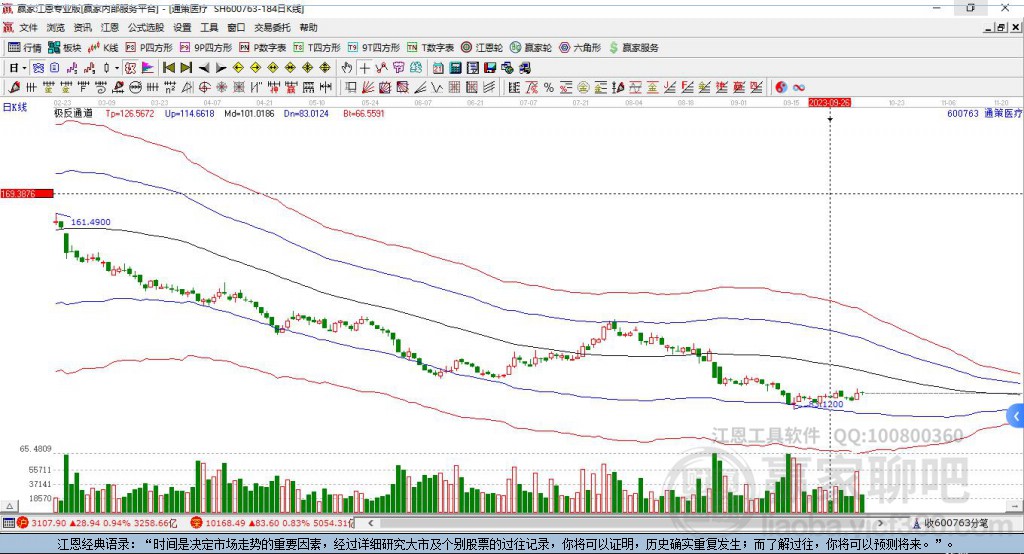Click the blue side panel expander arrow
Screen dimensions: 1024x554
click(1016, 416)
